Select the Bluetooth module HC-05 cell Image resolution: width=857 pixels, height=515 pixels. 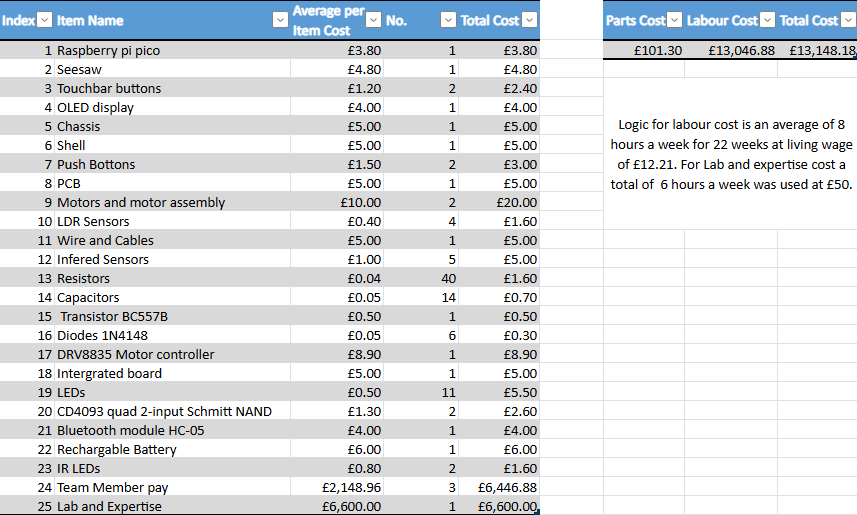click(172, 430)
